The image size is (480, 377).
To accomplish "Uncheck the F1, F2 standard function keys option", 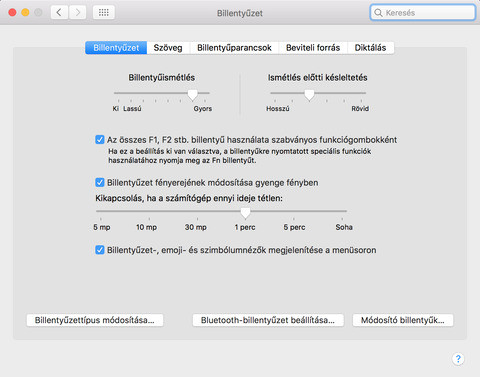I will [x=100, y=139].
